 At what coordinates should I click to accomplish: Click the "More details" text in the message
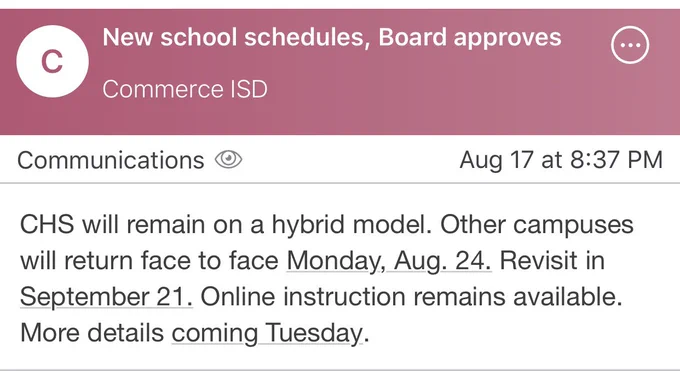[92, 333]
